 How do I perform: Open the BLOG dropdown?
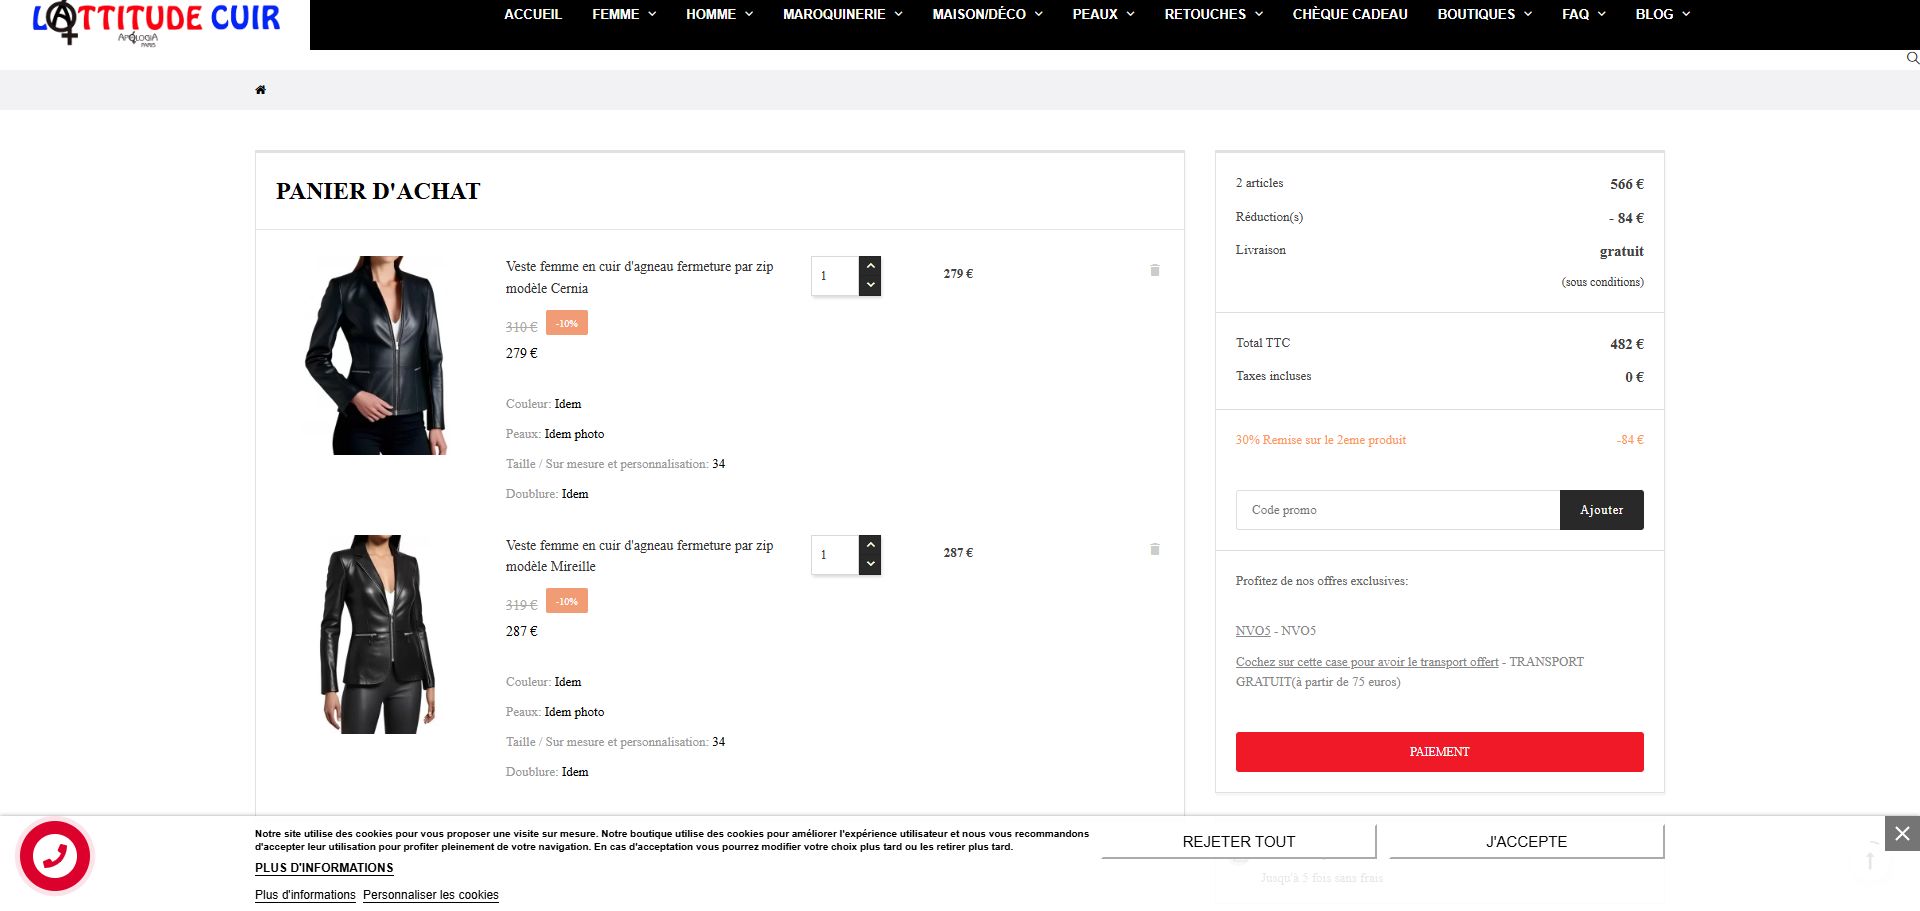(1662, 14)
